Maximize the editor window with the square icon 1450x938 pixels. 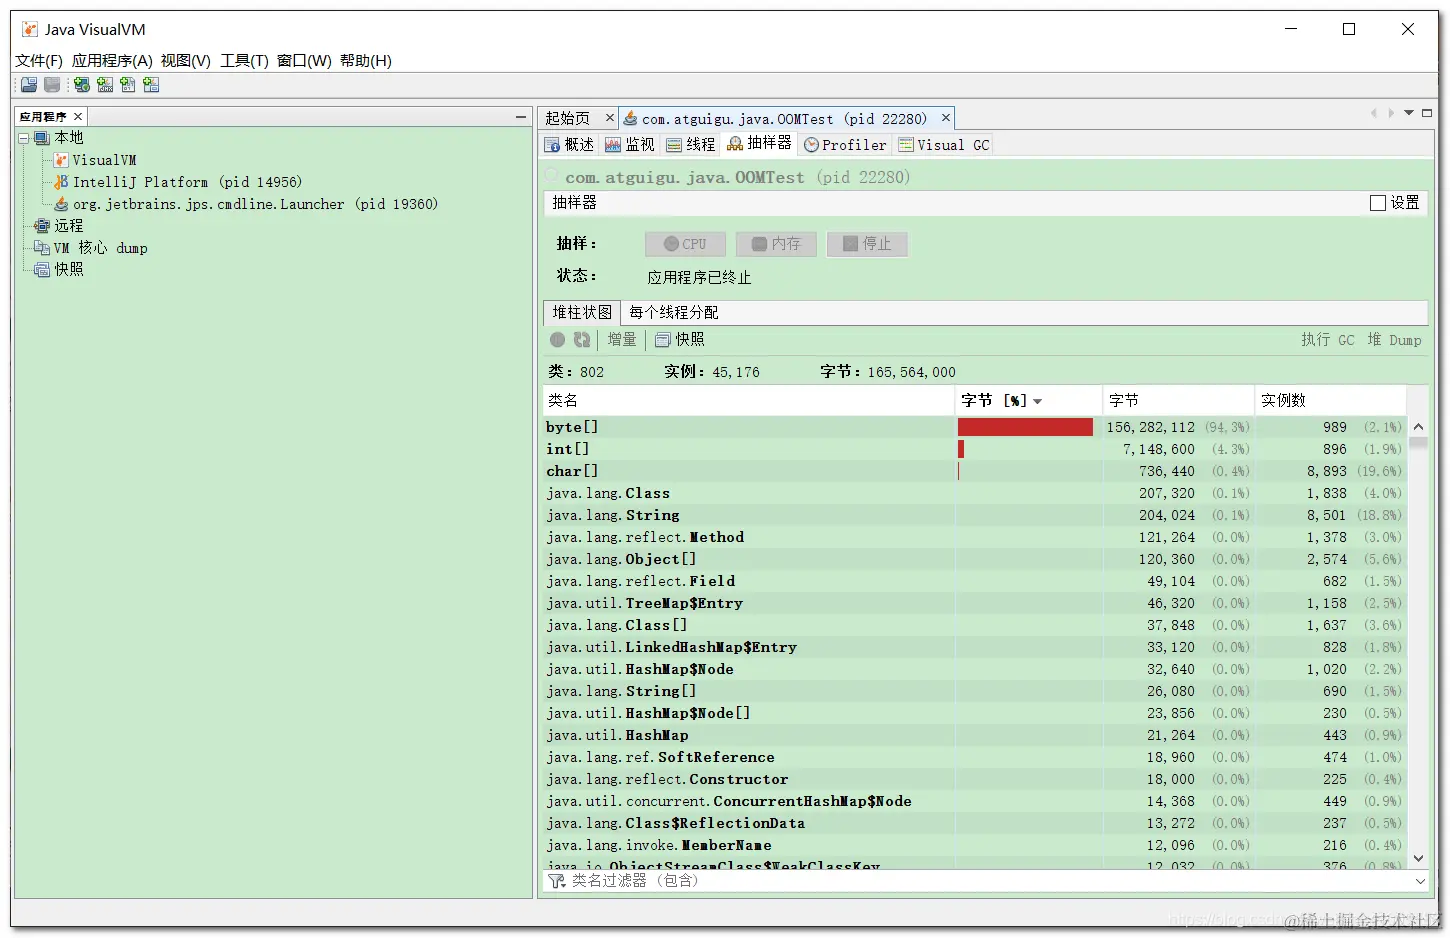pyautogui.click(x=1427, y=113)
